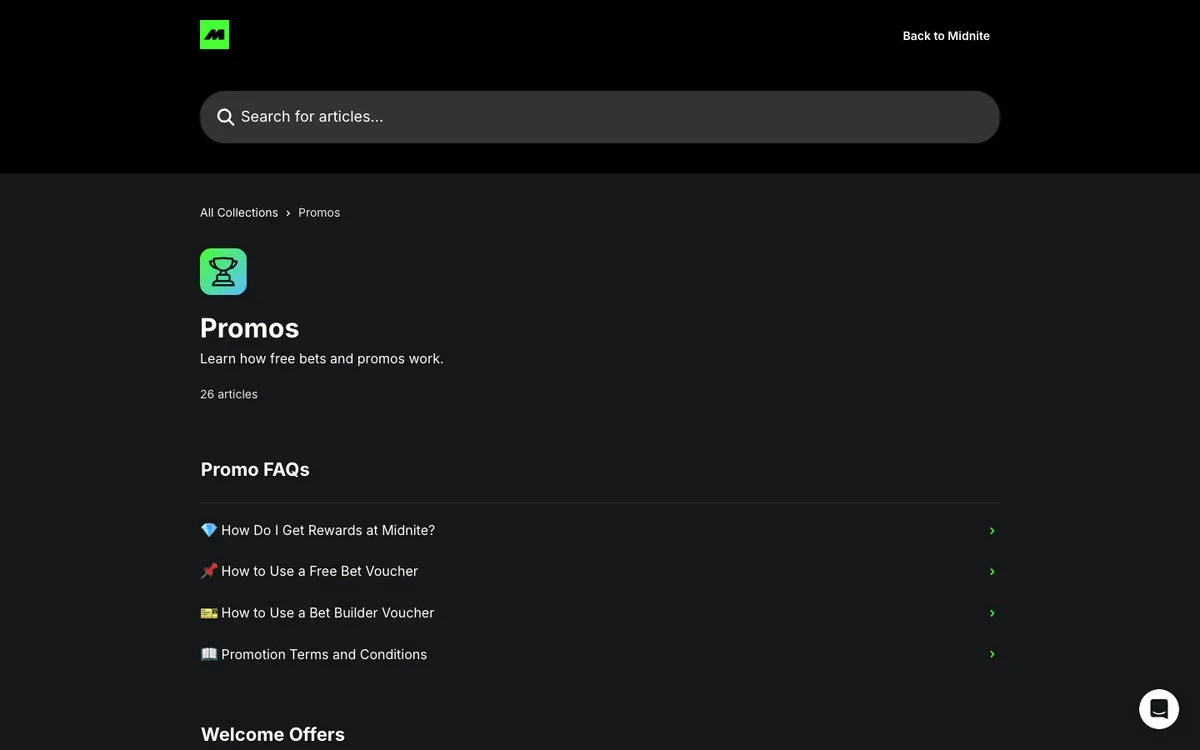Image resolution: width=1200 pixels, height=750 pixels.
Task: Open Promotion Terms and Conditions article
Action: click(600, 654)
